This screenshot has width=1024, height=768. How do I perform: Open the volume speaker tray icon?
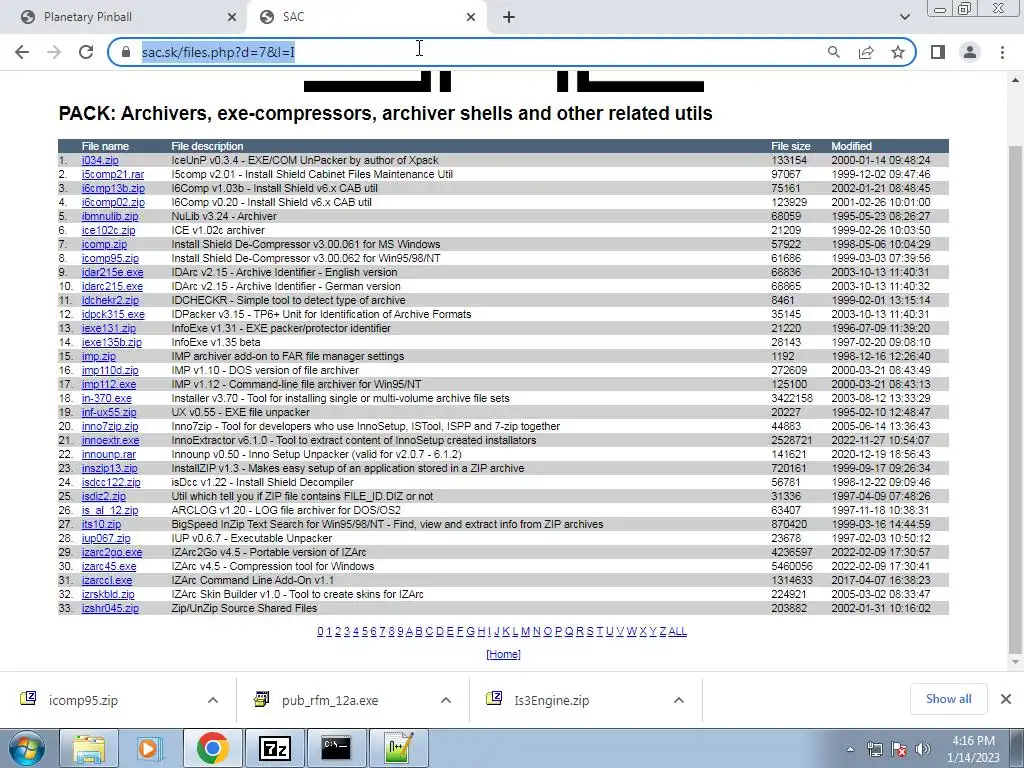[923, 749]
